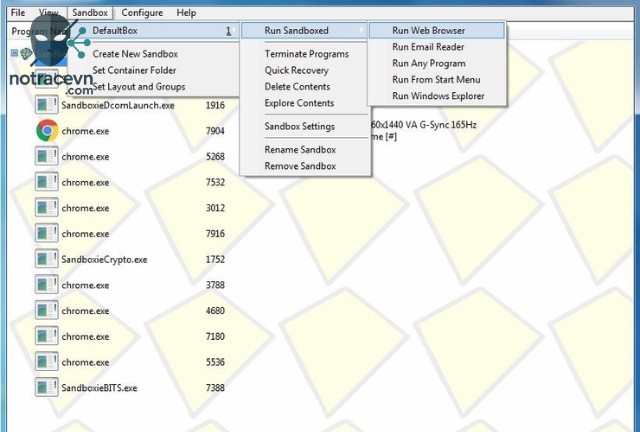Open the File menu
Screen dimensions: 640x432
(18, 13)
